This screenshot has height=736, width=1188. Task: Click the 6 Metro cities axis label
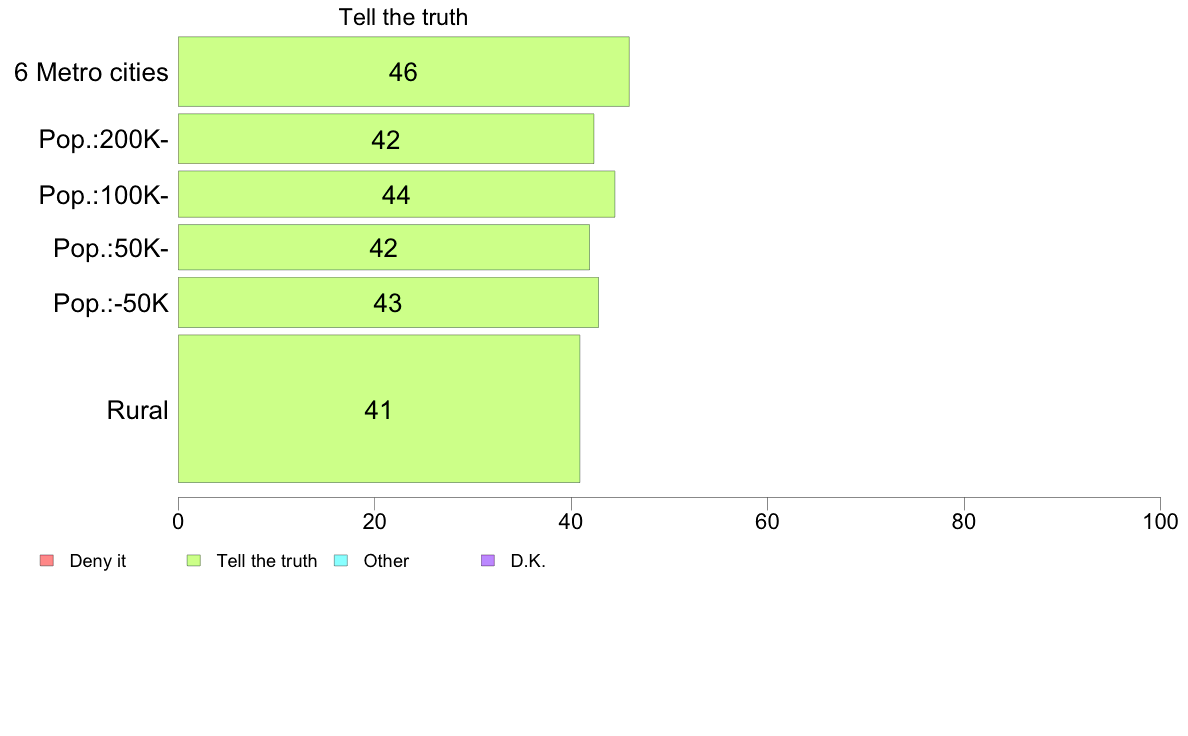[91, 72]
